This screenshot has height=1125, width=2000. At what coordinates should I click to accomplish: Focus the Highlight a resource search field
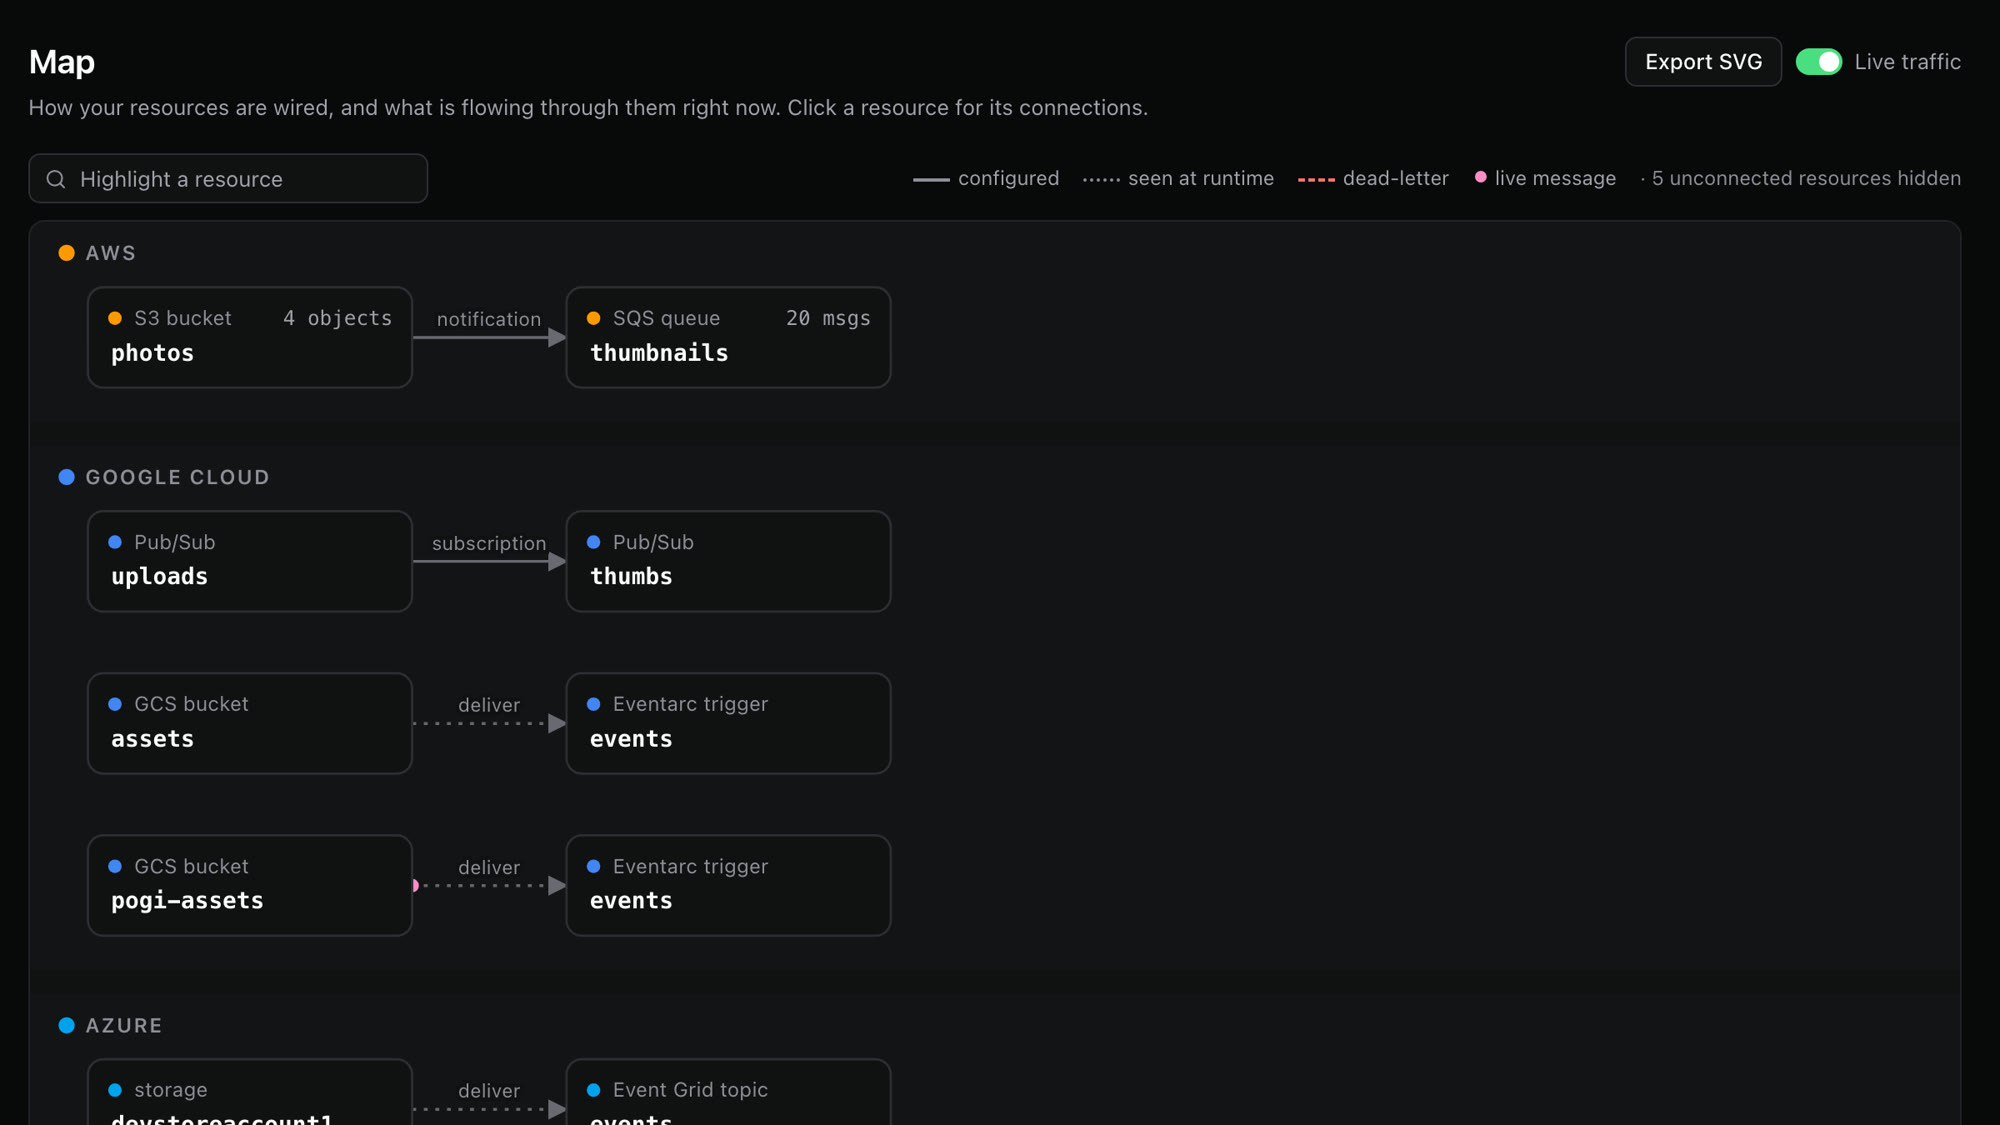tap(228, 179)
